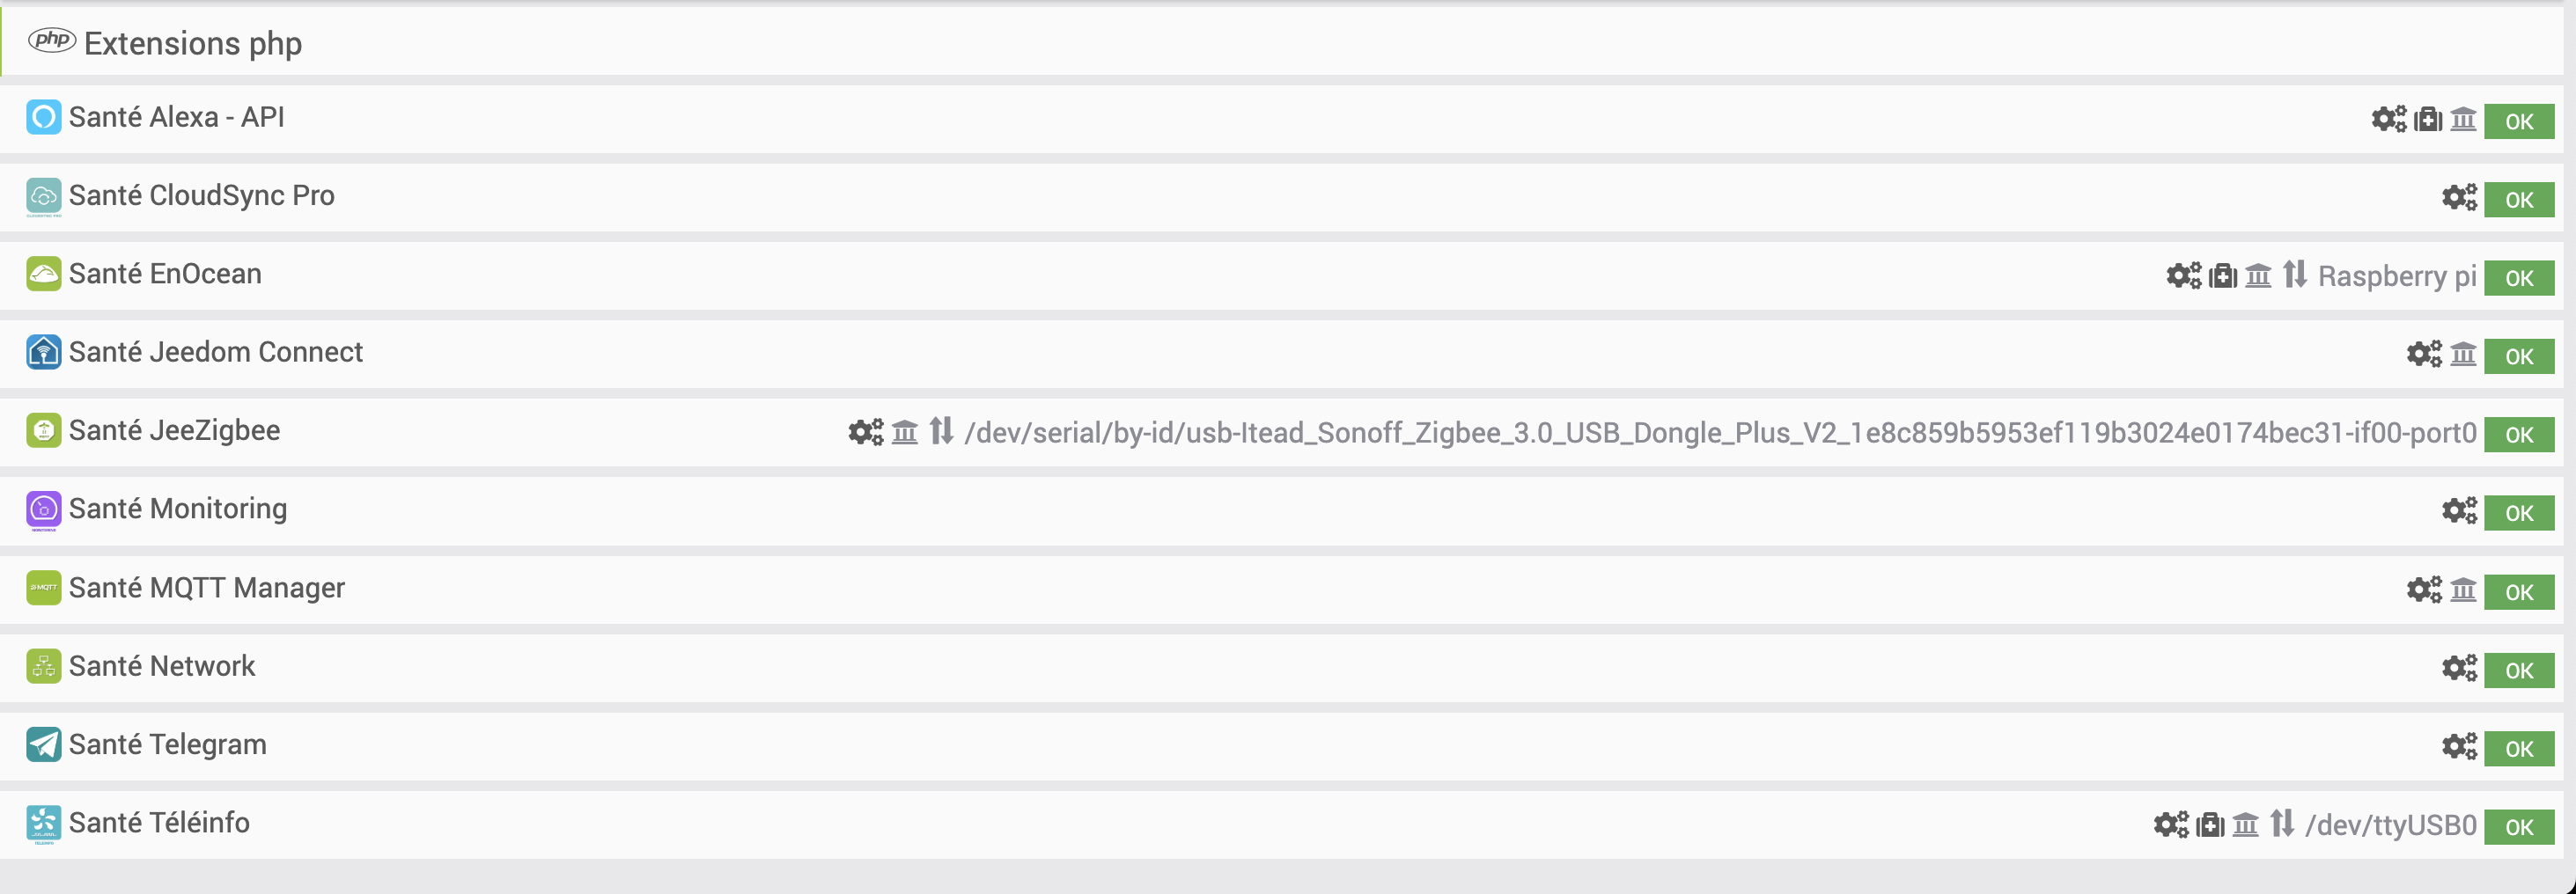Click the Santé Telegram plugin logo
The height and width of the screenshot is (894, 2576).
(x=43, y=744)
